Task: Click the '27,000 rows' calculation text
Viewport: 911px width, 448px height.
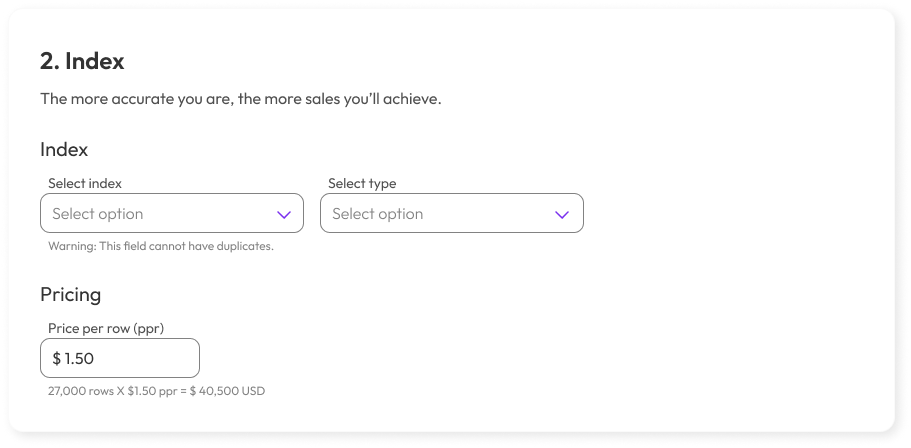Action: pyautogui.click(x=79, y=391)
